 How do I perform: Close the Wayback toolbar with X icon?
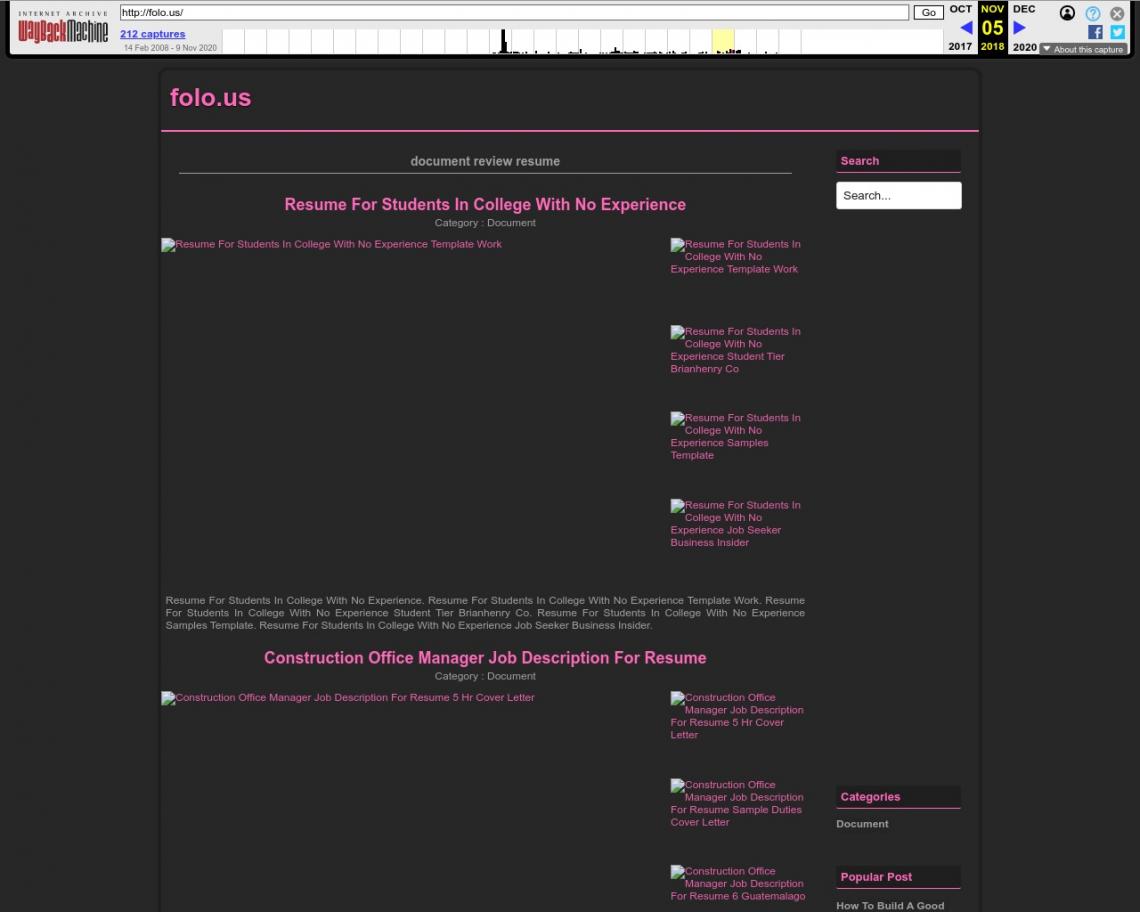click(1117, 13)
